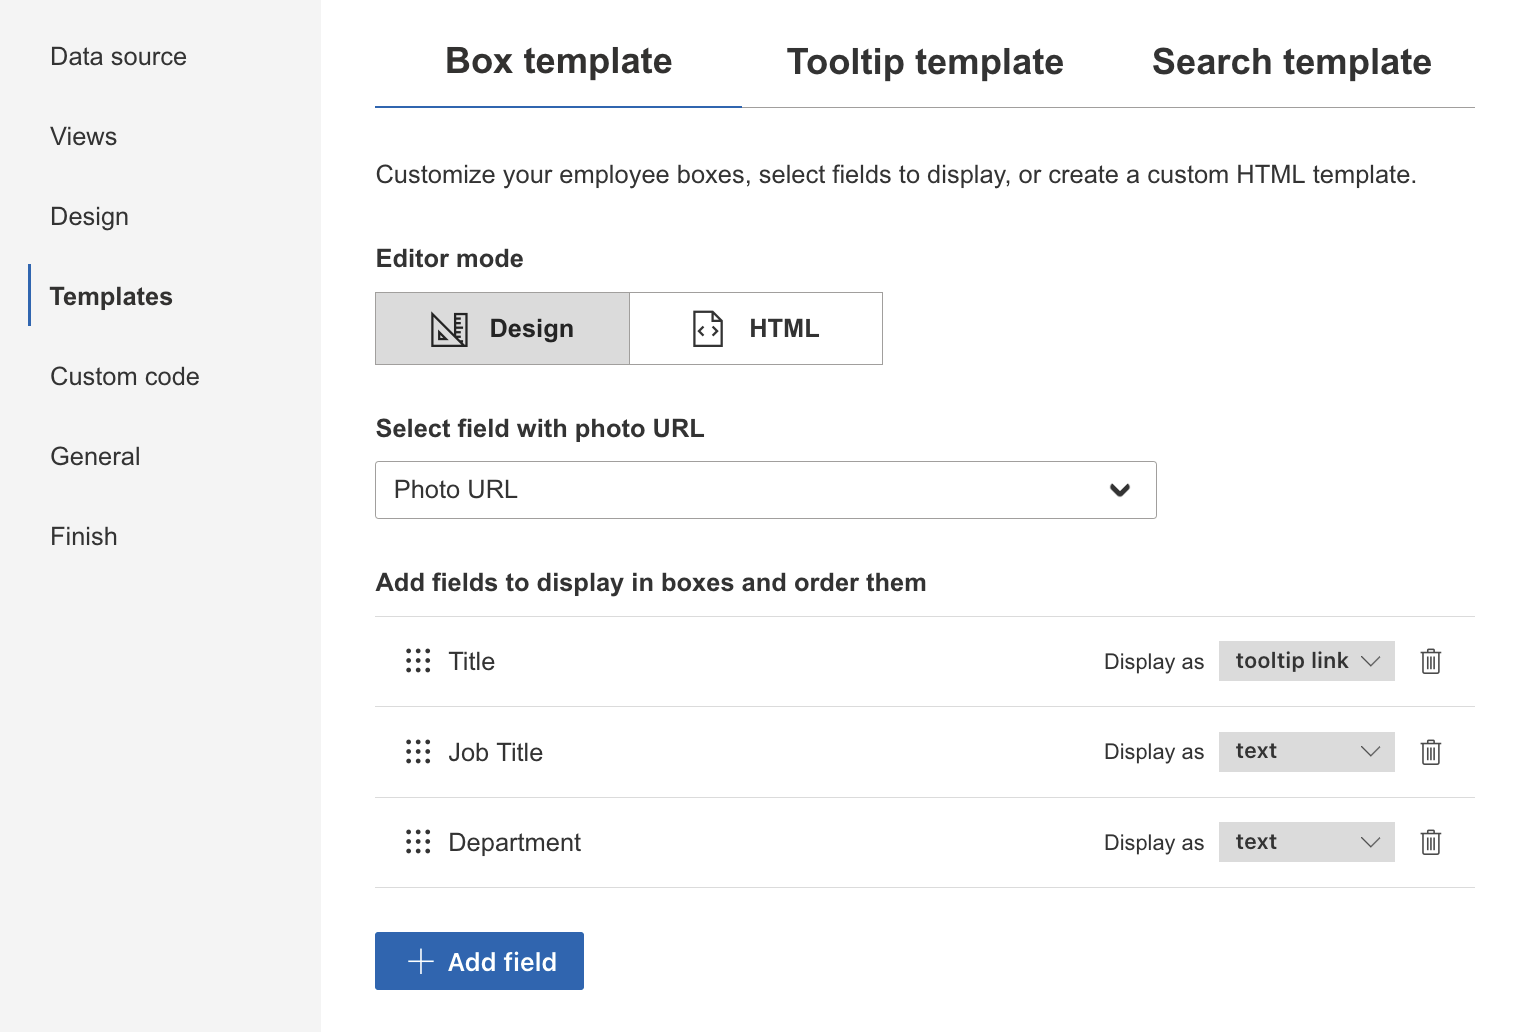
Task: Change Department display as text dropdown
Action: pos(1306,842)
